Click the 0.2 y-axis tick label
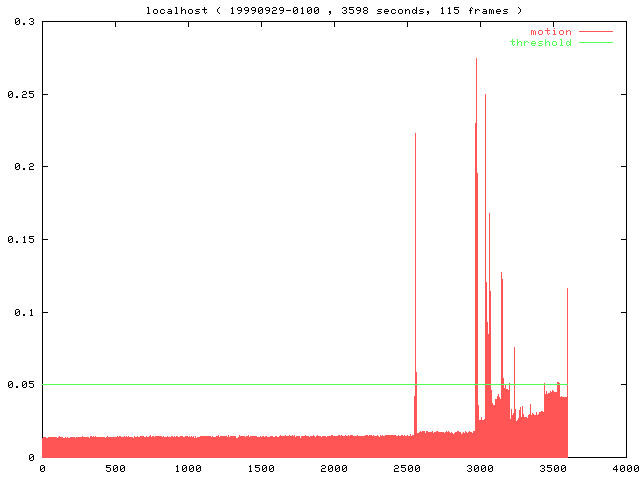 pyautogui.click(x=23, y=167)
